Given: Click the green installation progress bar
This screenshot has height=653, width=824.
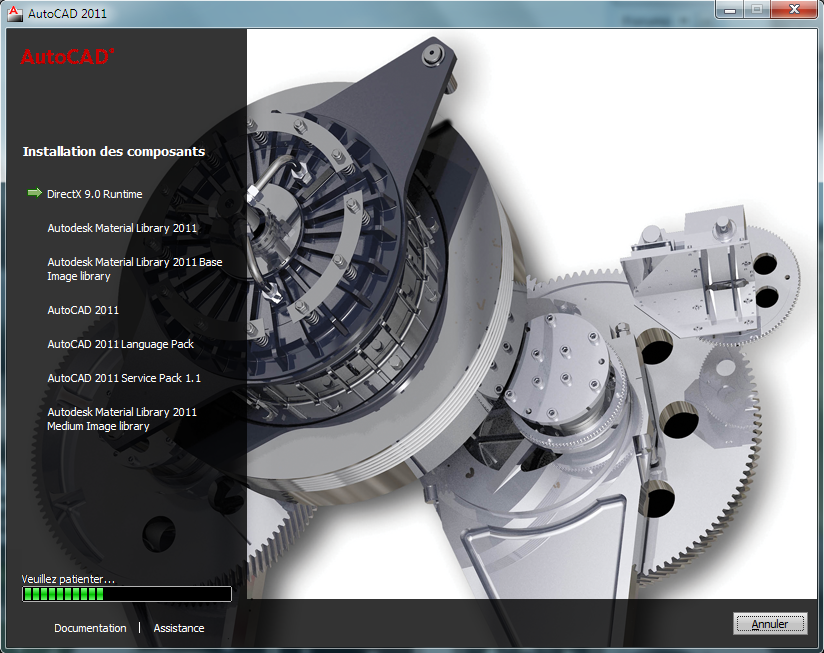Looking at the screenshot, I should coord(127,594).
